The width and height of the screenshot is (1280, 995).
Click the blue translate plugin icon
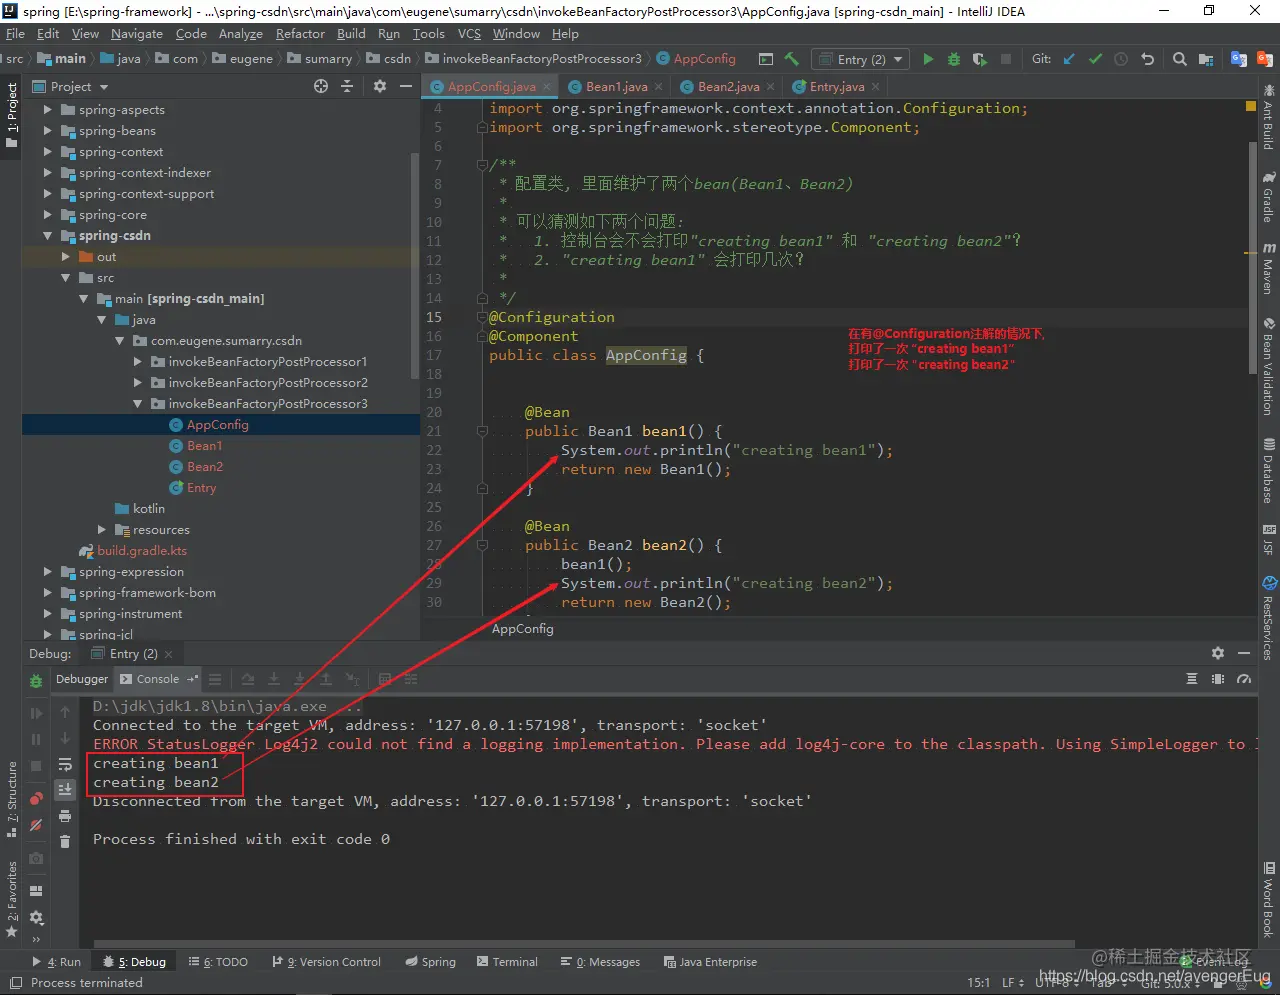point(1239,59)
